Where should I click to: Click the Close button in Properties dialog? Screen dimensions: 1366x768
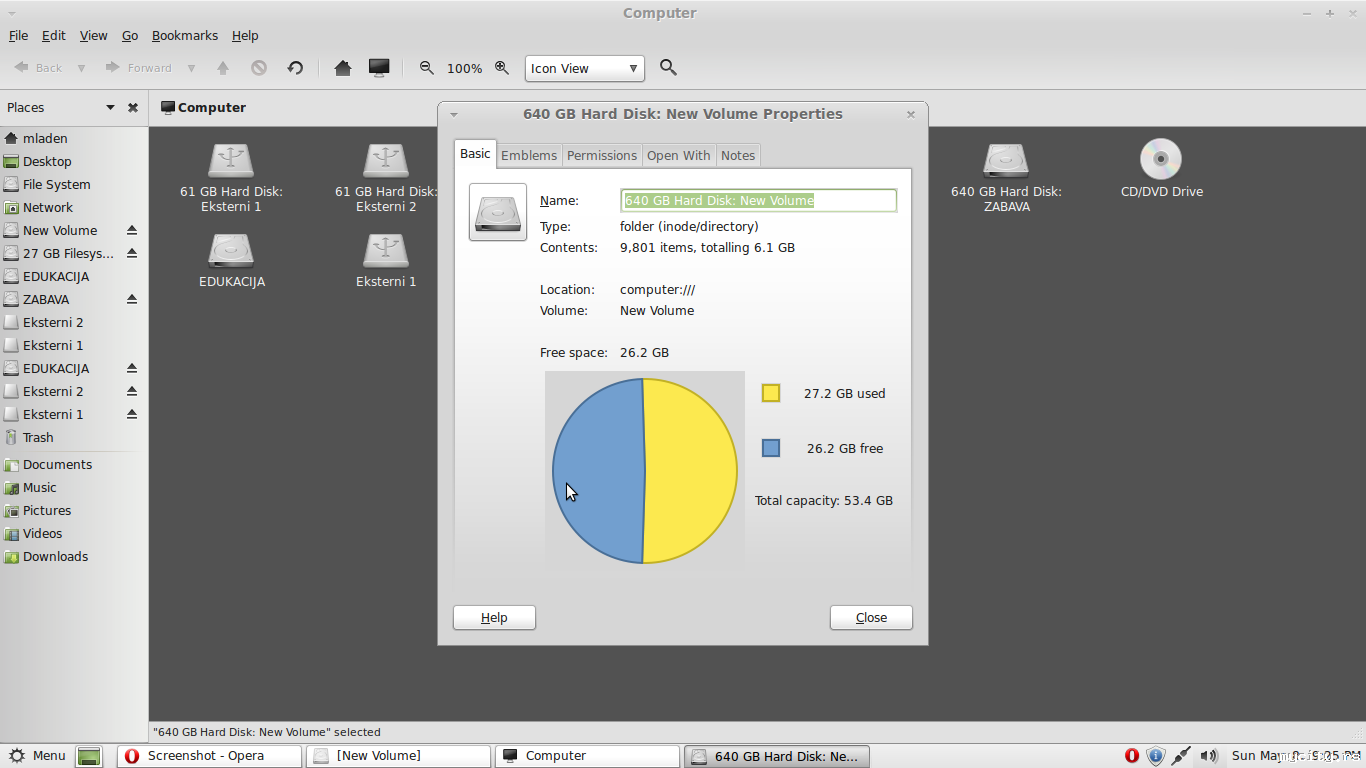click(x=871, y=618)
